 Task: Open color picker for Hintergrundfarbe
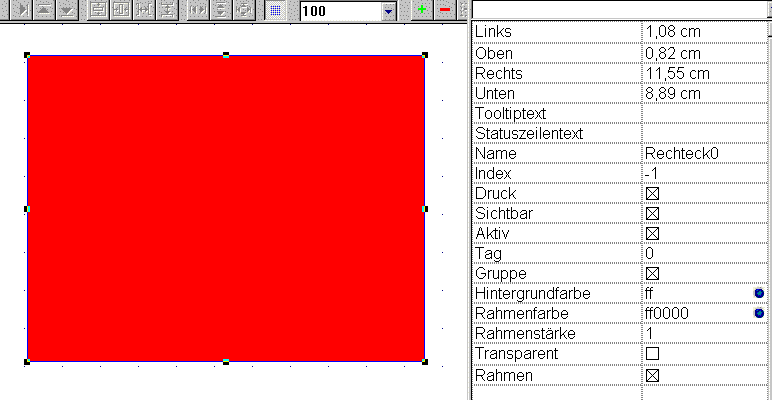click(x=759, y=293)
